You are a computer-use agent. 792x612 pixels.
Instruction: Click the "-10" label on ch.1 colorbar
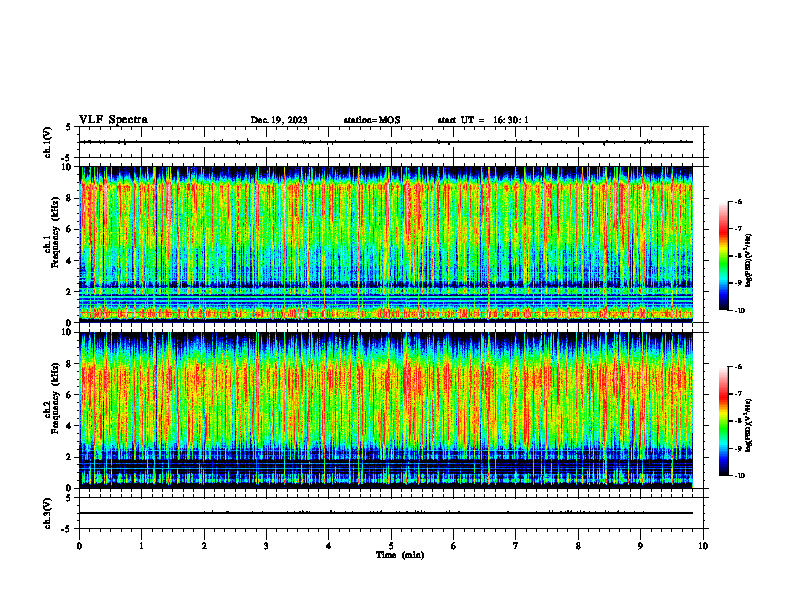tap(739, 311)
